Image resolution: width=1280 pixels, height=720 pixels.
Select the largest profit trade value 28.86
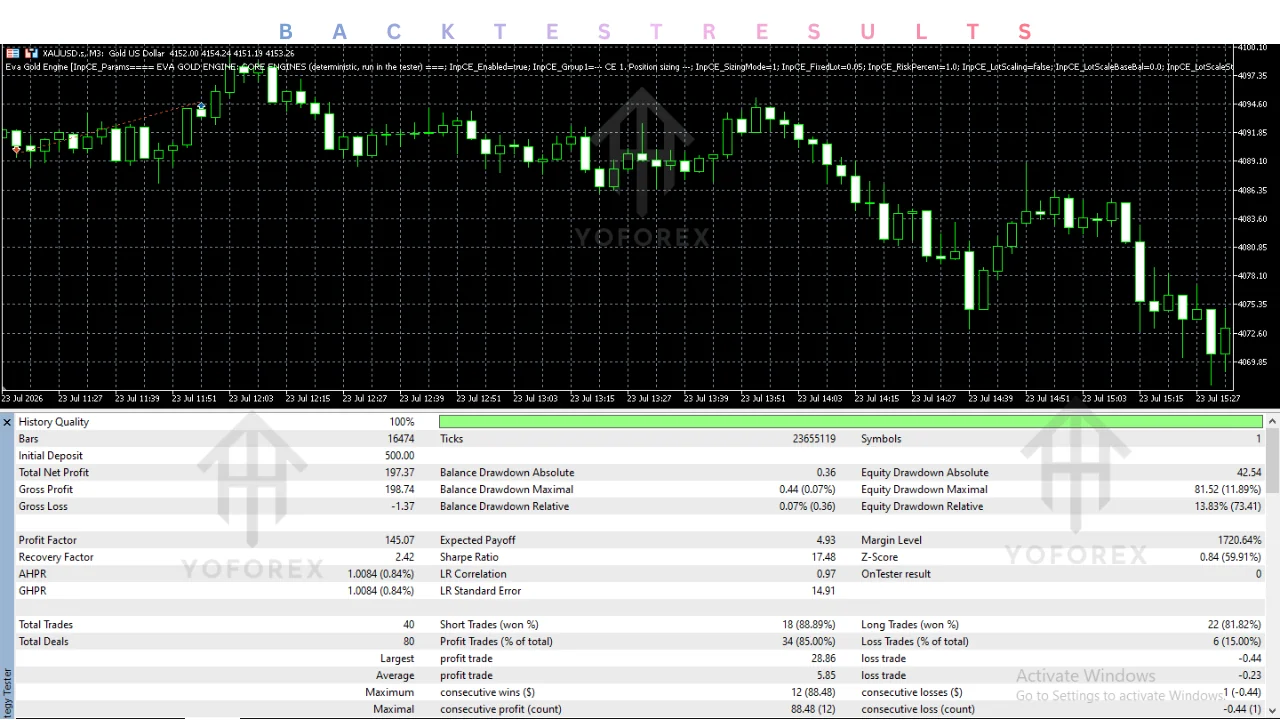(x=824, y=659)
